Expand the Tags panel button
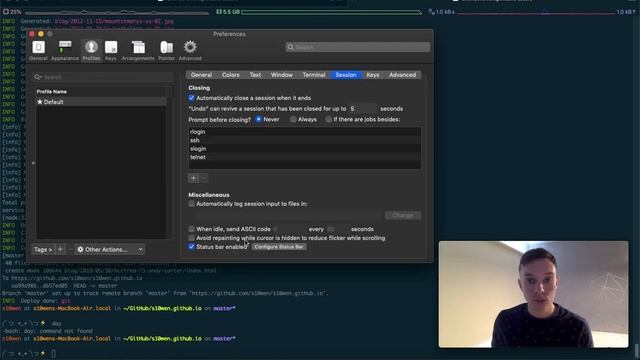 [x=43, y=249]
